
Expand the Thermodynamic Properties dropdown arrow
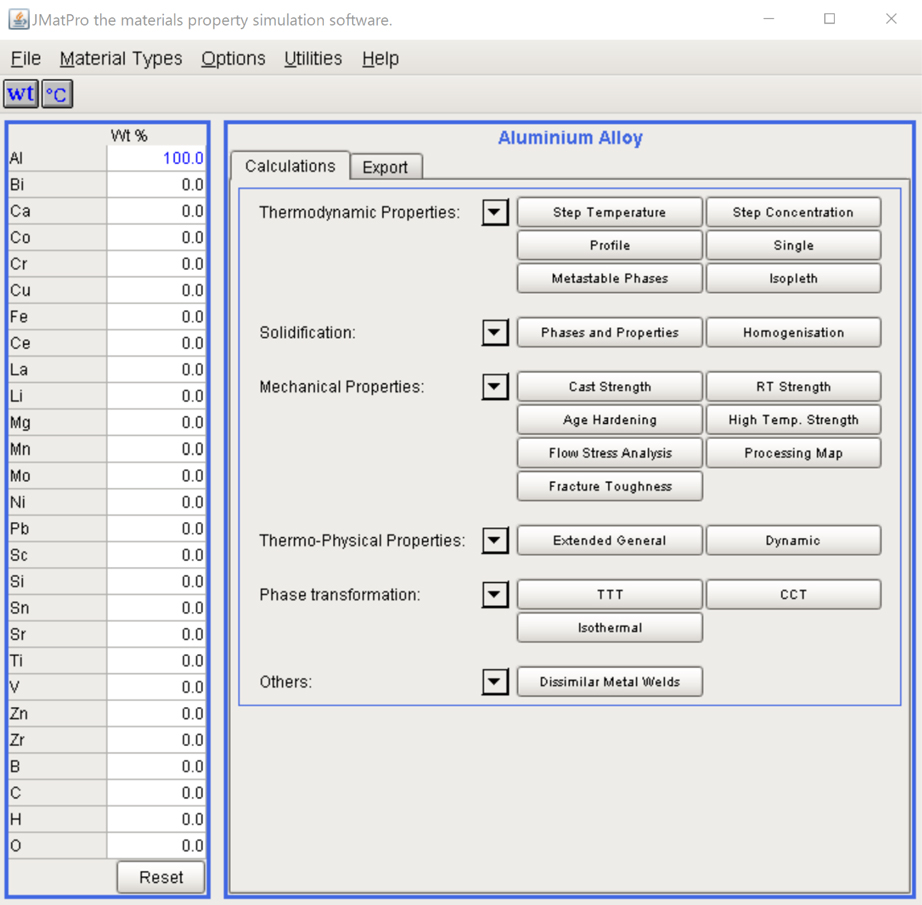tap(495, 212)
